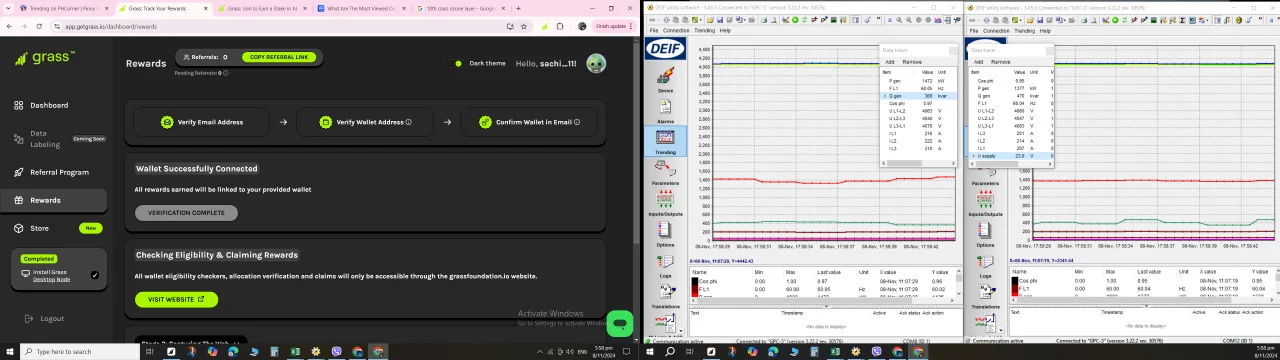Toggle the Install Grass Desktop Node checkmark
The height and width of the screenshot is (360, 1280).
(95, 275)
